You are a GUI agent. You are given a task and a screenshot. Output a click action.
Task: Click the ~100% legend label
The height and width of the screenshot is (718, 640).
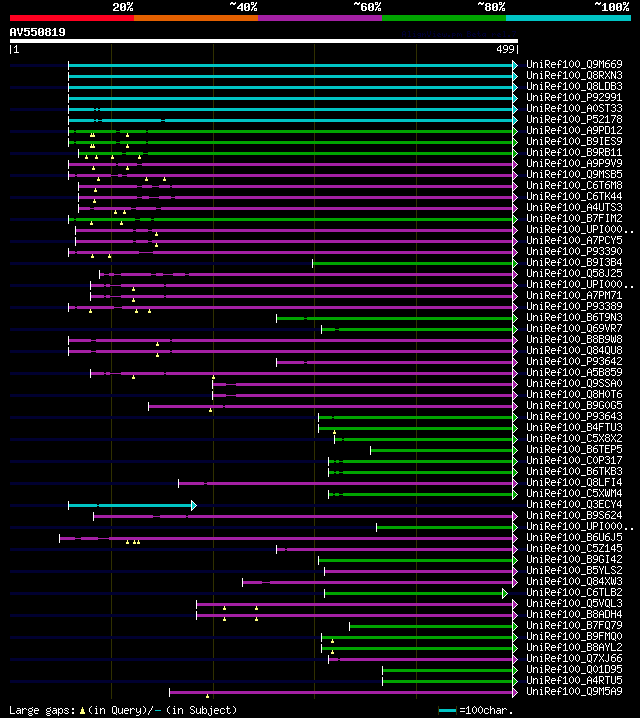point(612,7)
